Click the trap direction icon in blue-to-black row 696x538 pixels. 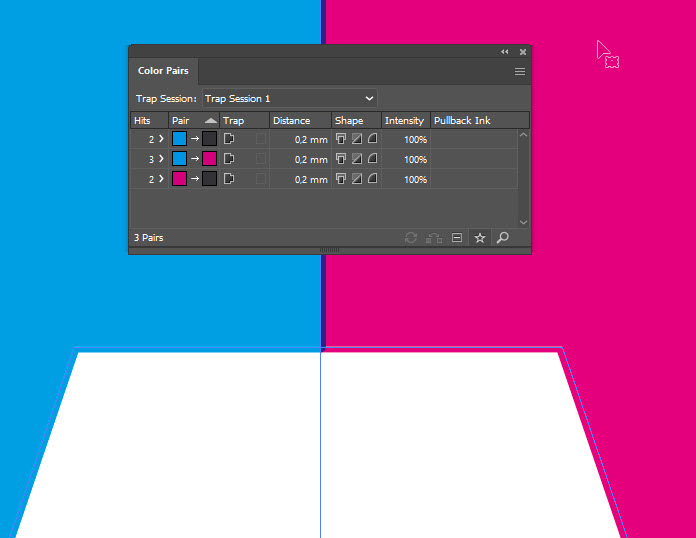click(229, 138)
